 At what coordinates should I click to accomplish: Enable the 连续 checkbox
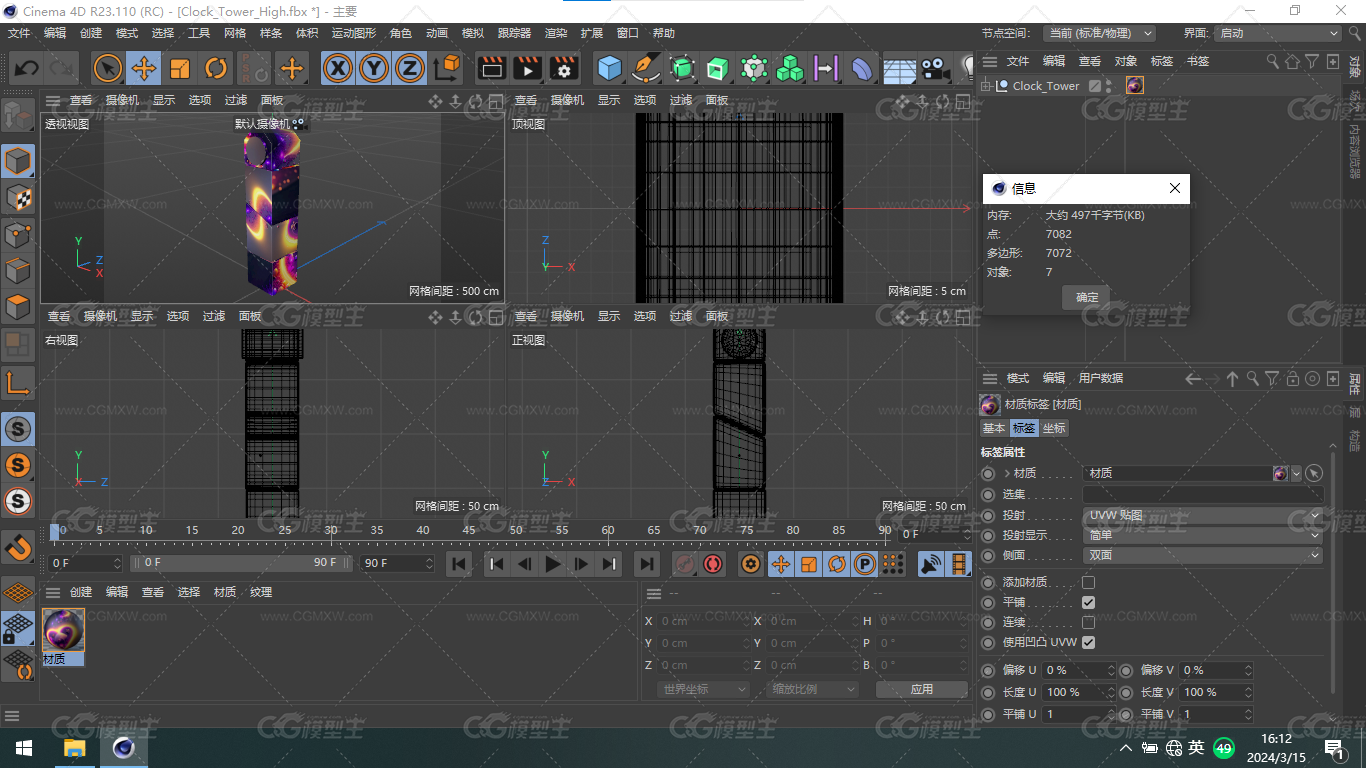coord(1088,622)
